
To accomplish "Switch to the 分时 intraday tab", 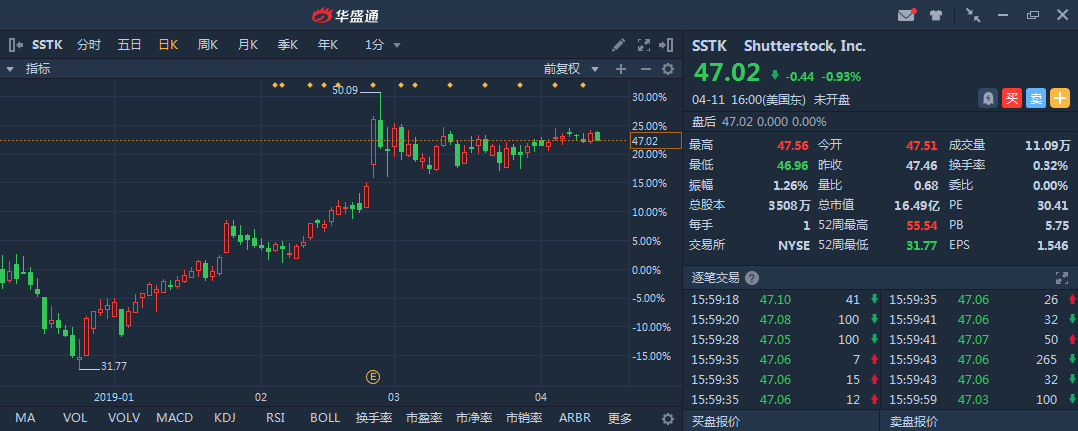I will [x=89, y=45].
